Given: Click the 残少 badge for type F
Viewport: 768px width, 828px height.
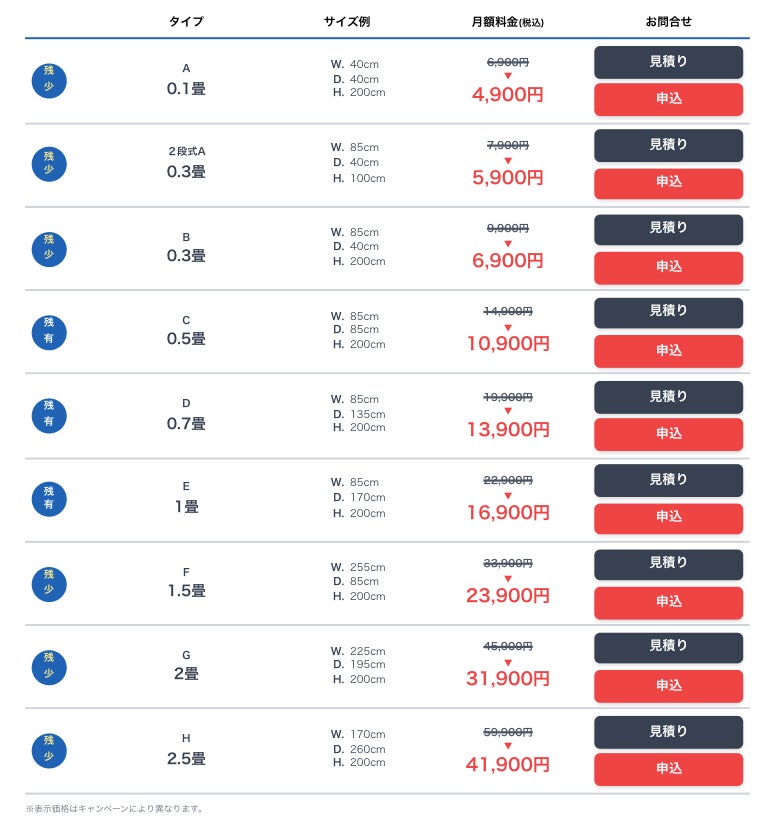Looking at the screenshot, I should 49,582.
